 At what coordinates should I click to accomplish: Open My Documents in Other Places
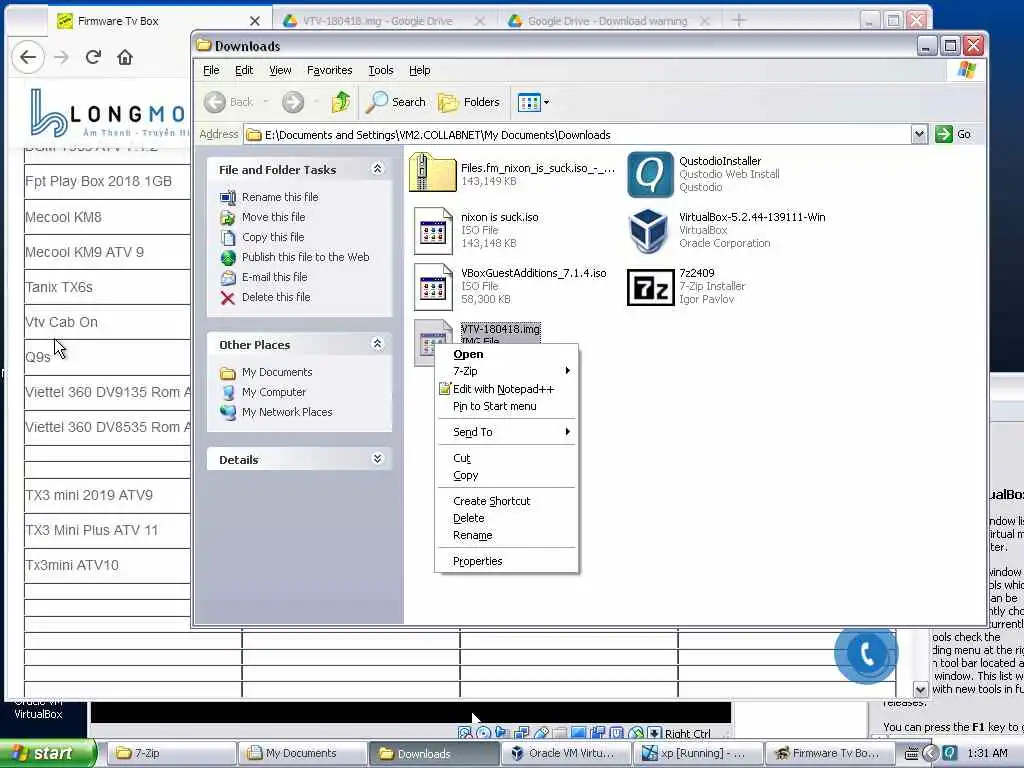[x=277, y=372]
